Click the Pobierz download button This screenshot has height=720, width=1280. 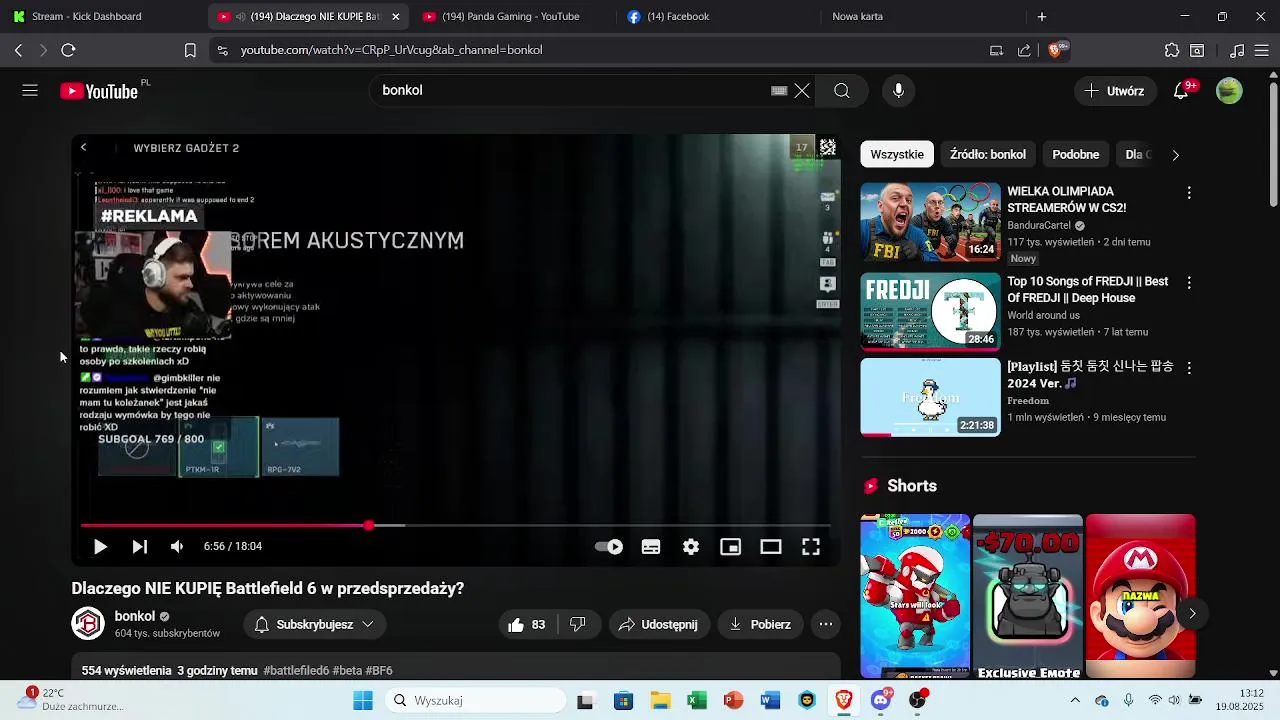pos(761,624)
